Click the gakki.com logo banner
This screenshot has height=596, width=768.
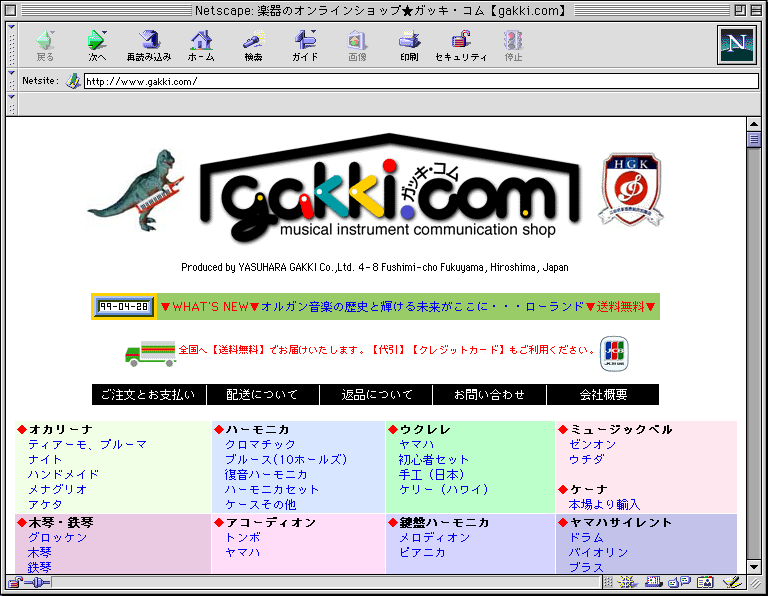coord(390,189)
